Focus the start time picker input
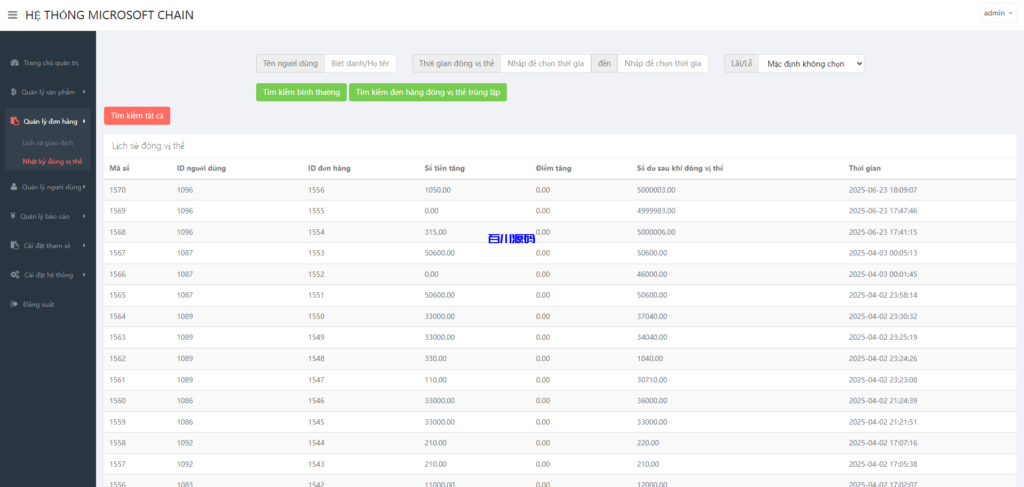1024x487 pixels. point(545,63)
